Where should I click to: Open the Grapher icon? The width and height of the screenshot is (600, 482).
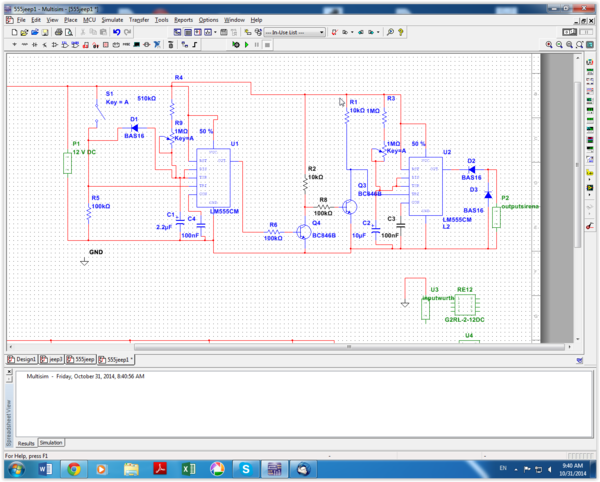tap(208, 33)
